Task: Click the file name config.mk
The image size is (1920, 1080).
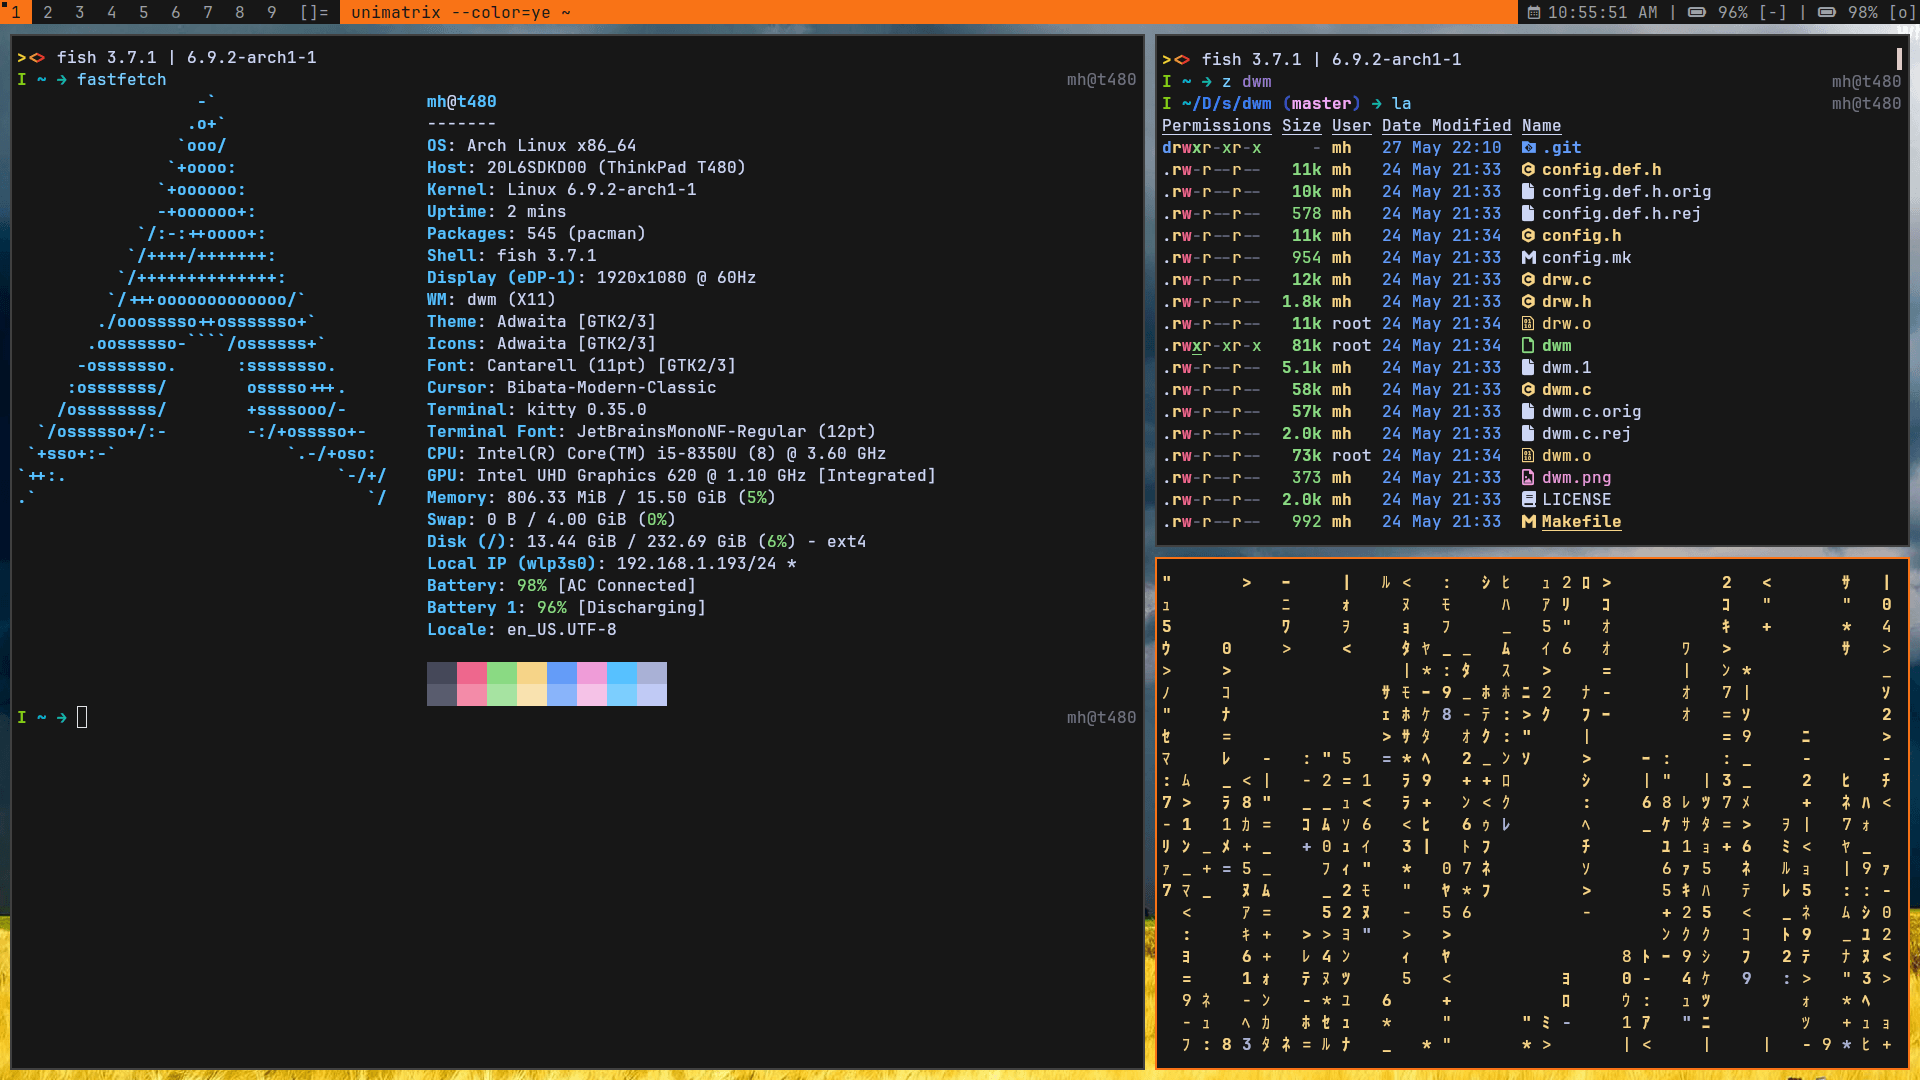Action: (1586, 258)
